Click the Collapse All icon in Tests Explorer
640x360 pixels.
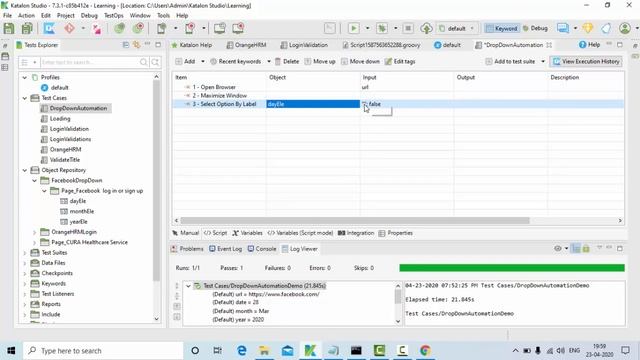[126, 45]
